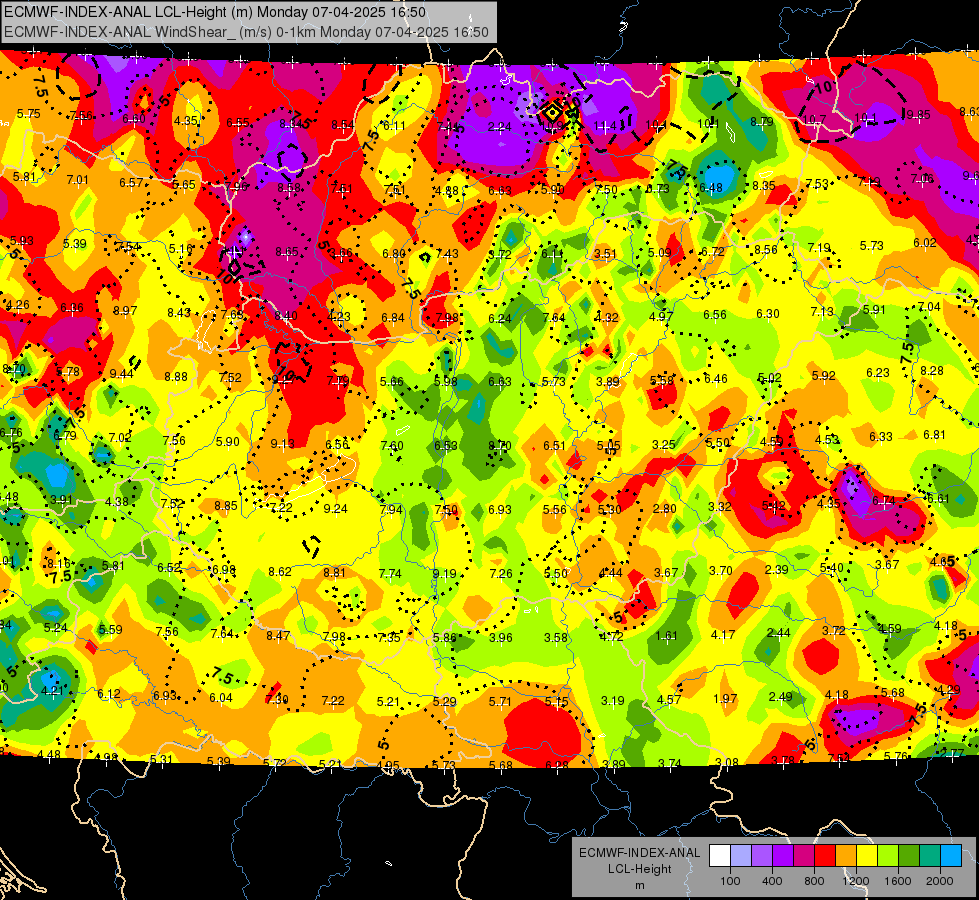Click the wind shear value 8.79
979x900 pixels.
coord(762,122)
